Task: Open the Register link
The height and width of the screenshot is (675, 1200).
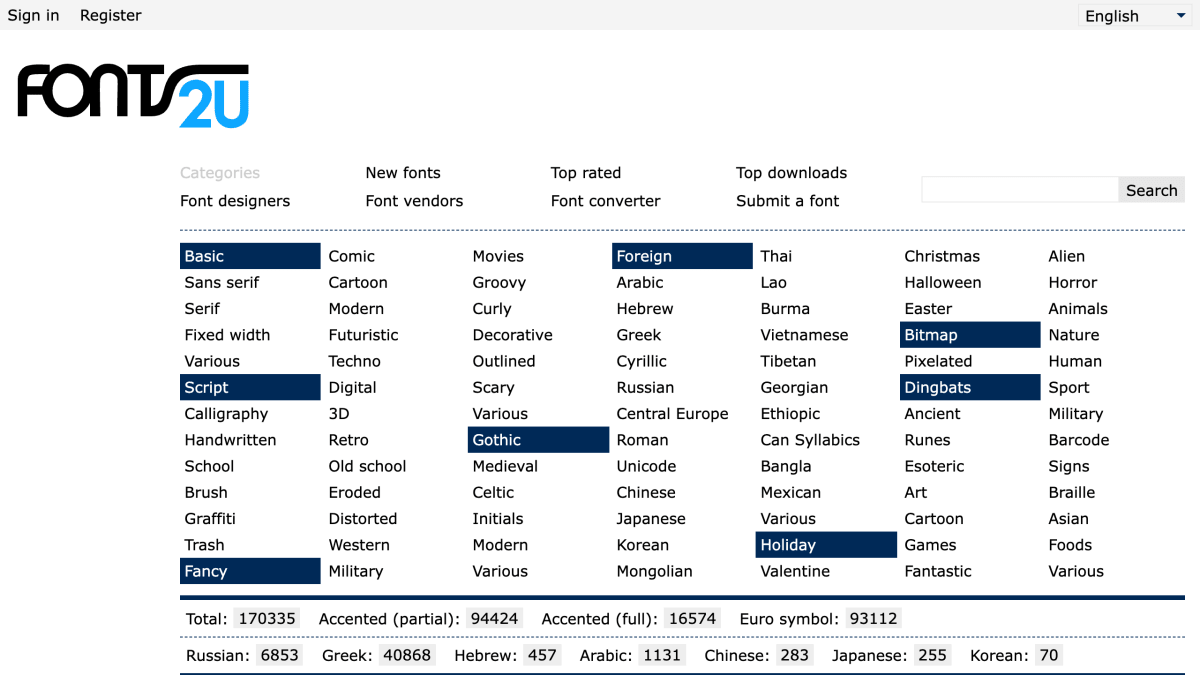Action: coord(110,15)
